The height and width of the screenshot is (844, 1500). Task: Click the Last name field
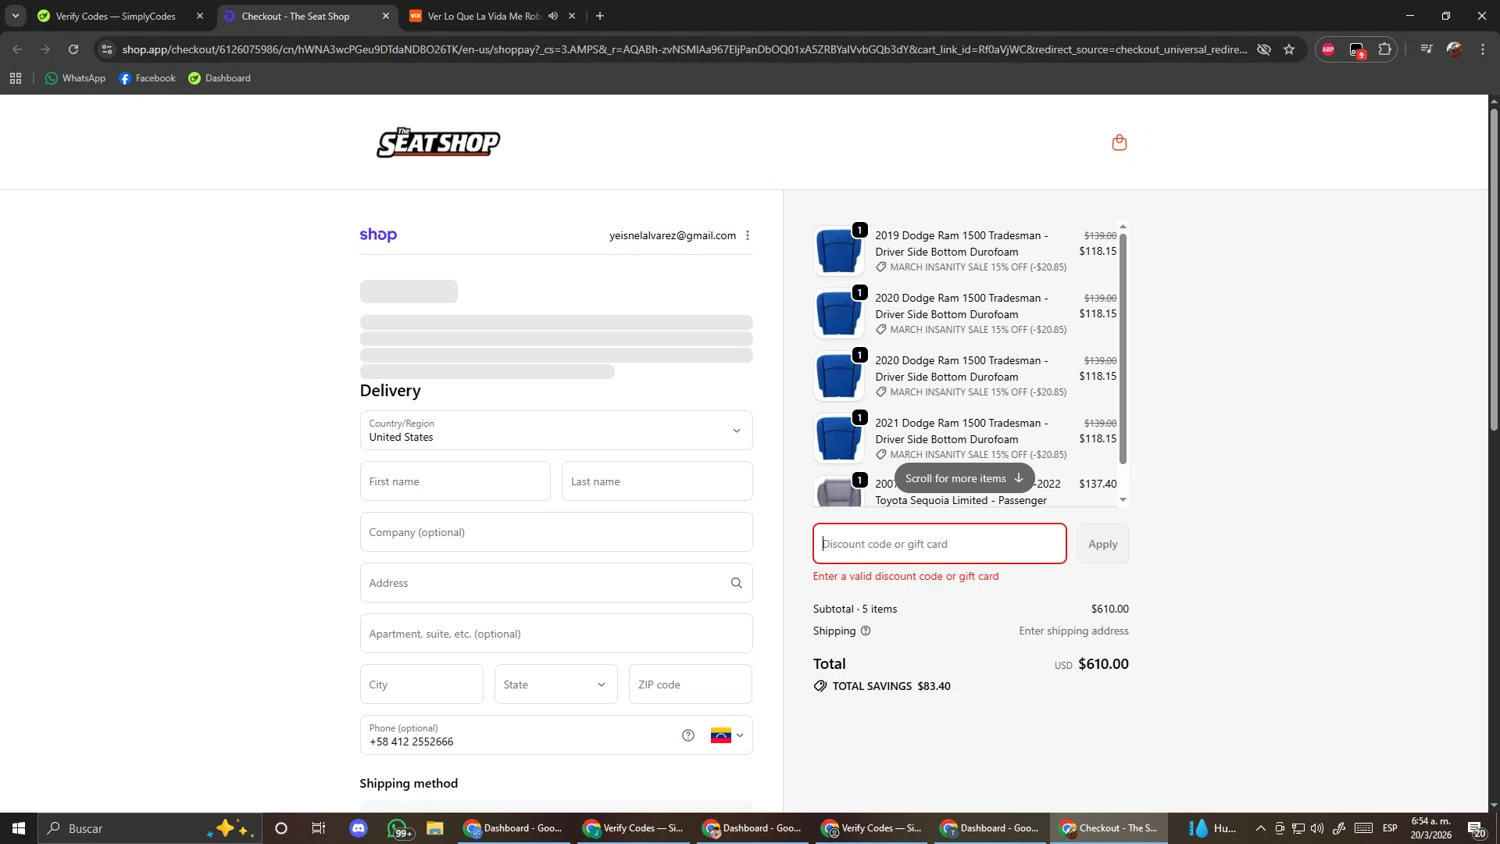coord(657,481)
